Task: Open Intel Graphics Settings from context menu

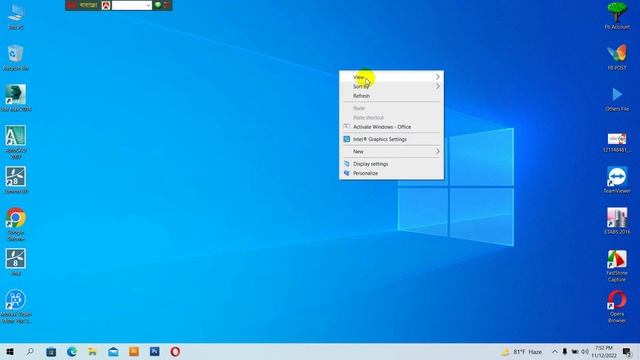Action: 391,139
